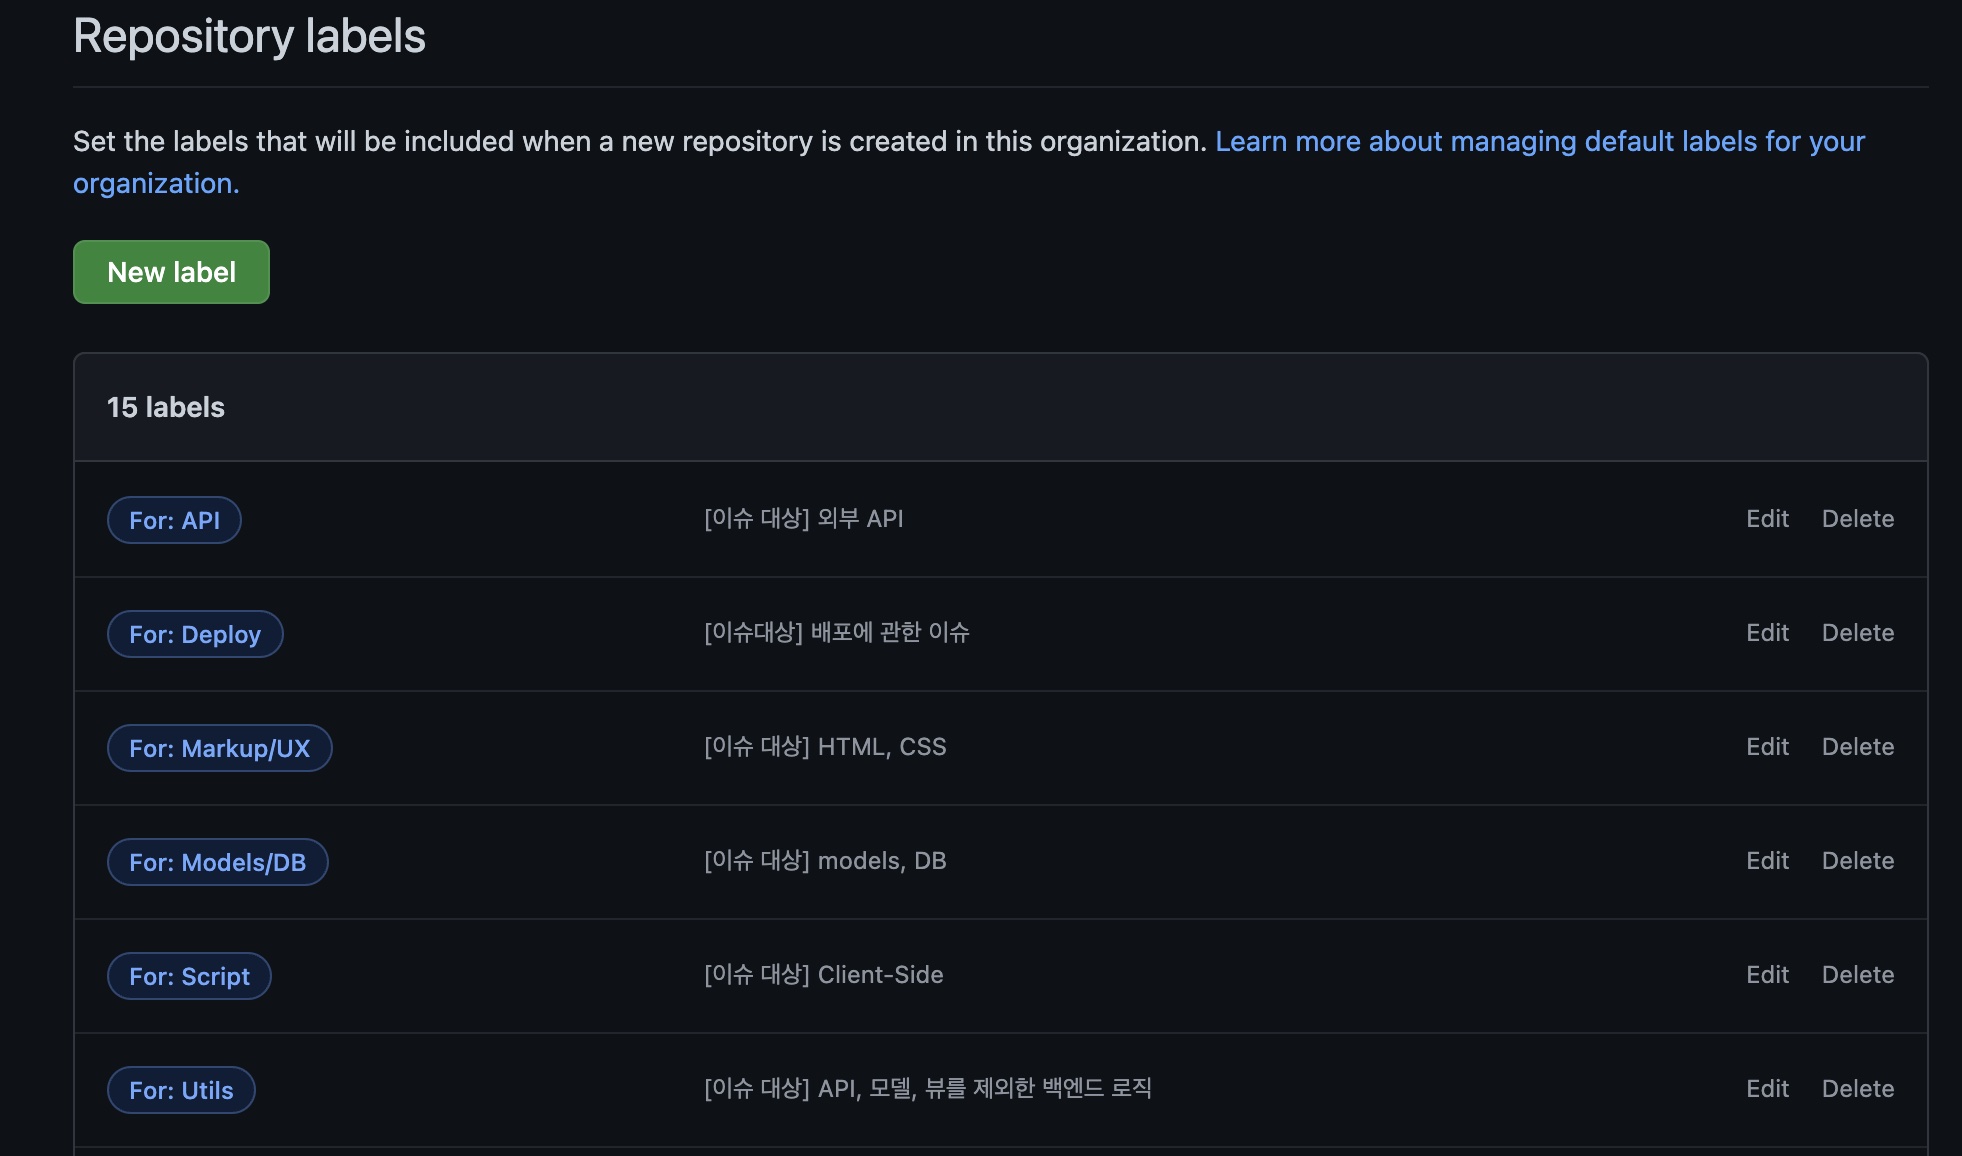The image size is (1962, 1156).
Task: Delete the For: Models/DB label
Action: pos(1857,861)
